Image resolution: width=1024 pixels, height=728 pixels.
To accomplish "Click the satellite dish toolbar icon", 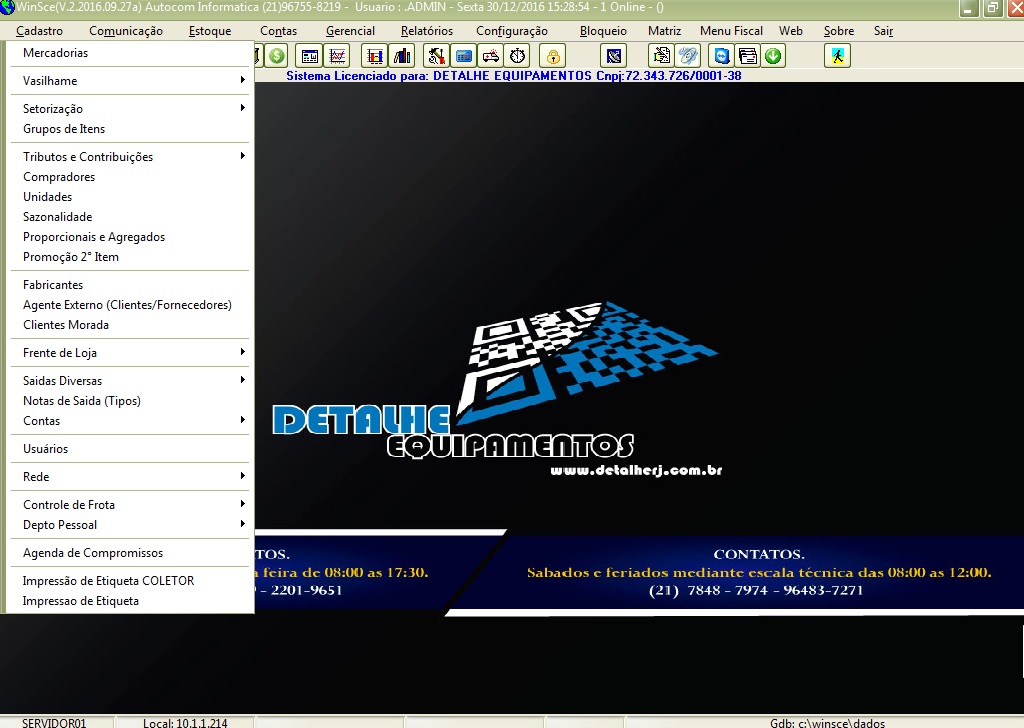I will [x=614, y=56].
